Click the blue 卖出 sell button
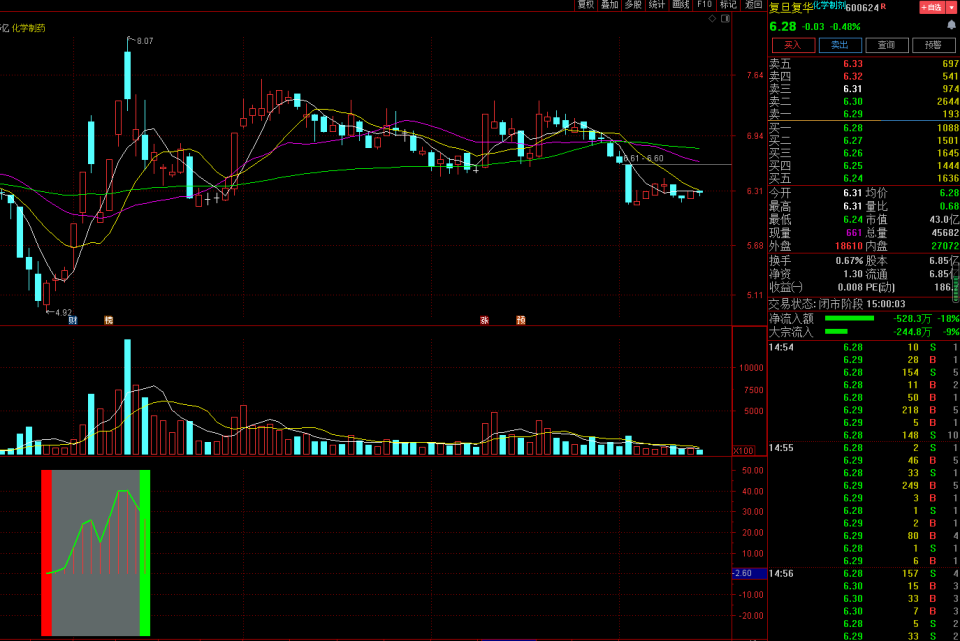Viewport: 960px width, 641px height. click(840, 45)
